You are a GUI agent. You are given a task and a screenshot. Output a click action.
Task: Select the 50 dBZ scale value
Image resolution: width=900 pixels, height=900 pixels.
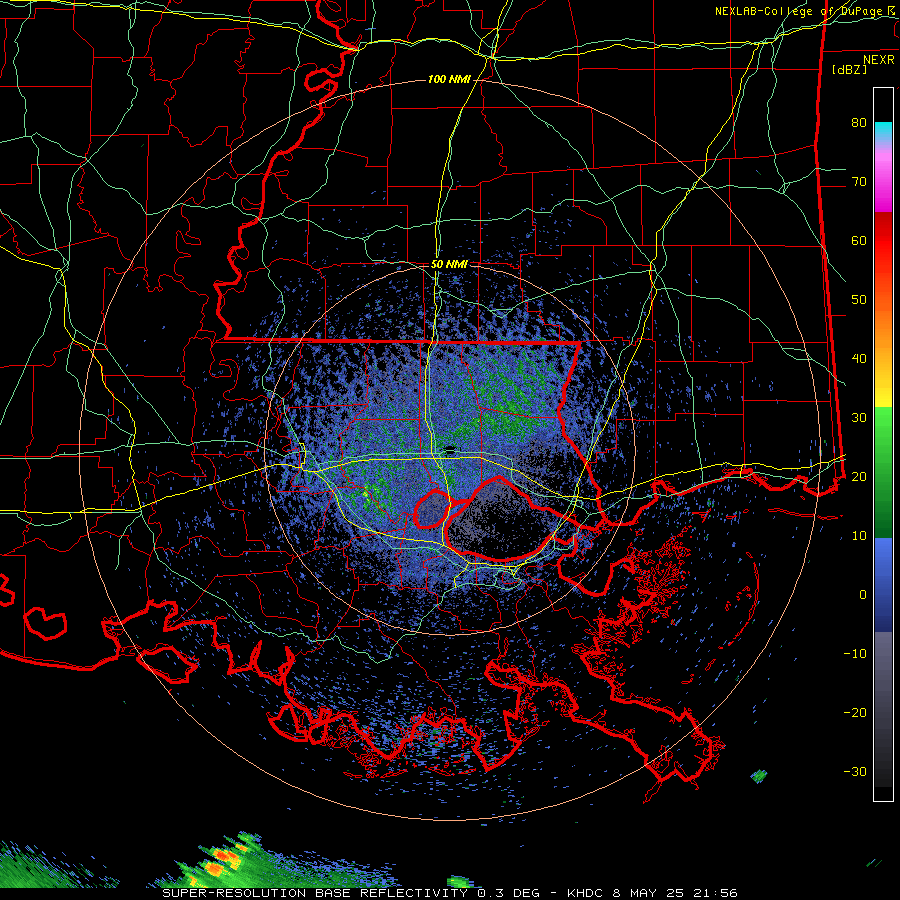point(859,300)
